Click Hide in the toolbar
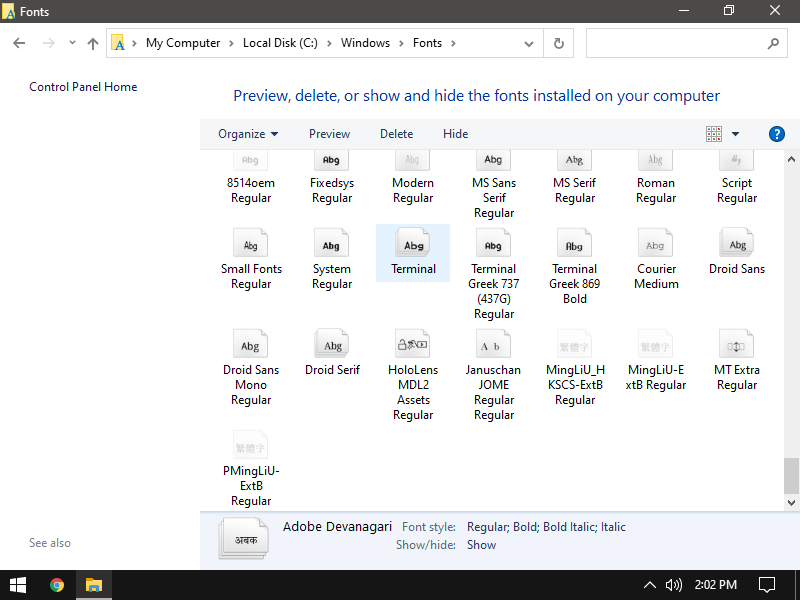This screenshot has width=800, height=600. [x=455, y=134]
